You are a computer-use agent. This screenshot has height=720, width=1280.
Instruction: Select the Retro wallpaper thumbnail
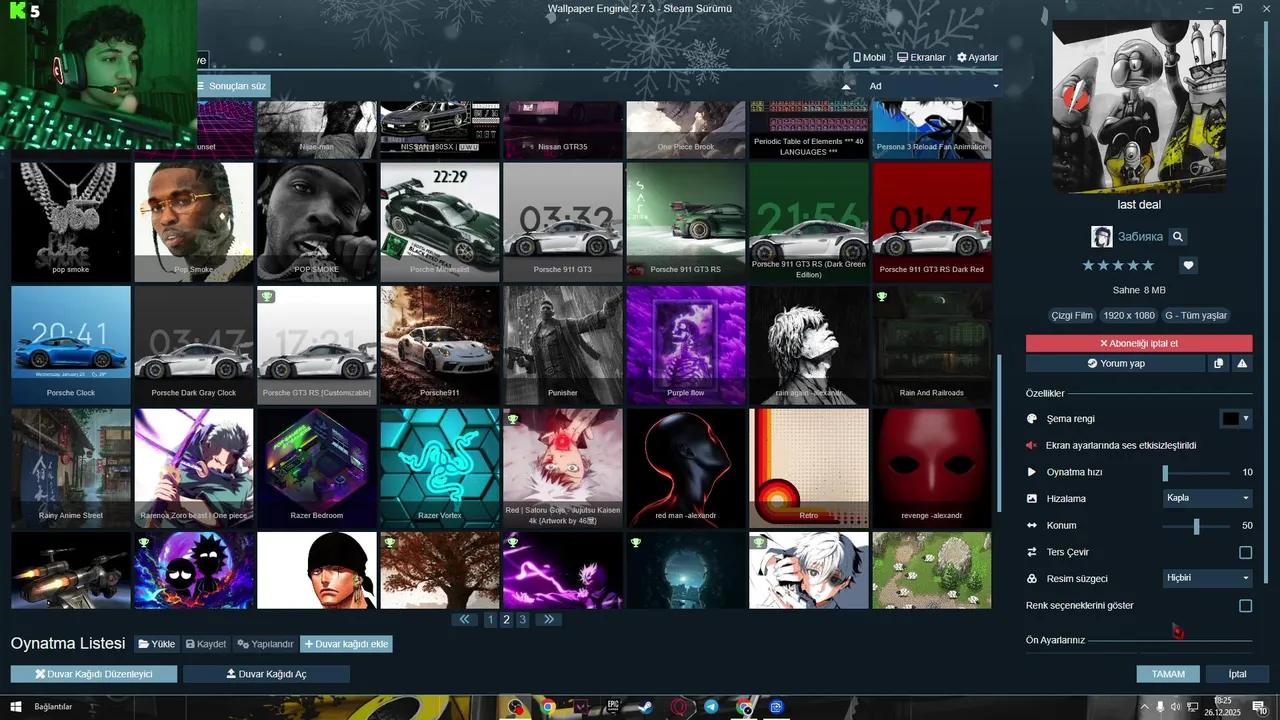tap(809, 468)
